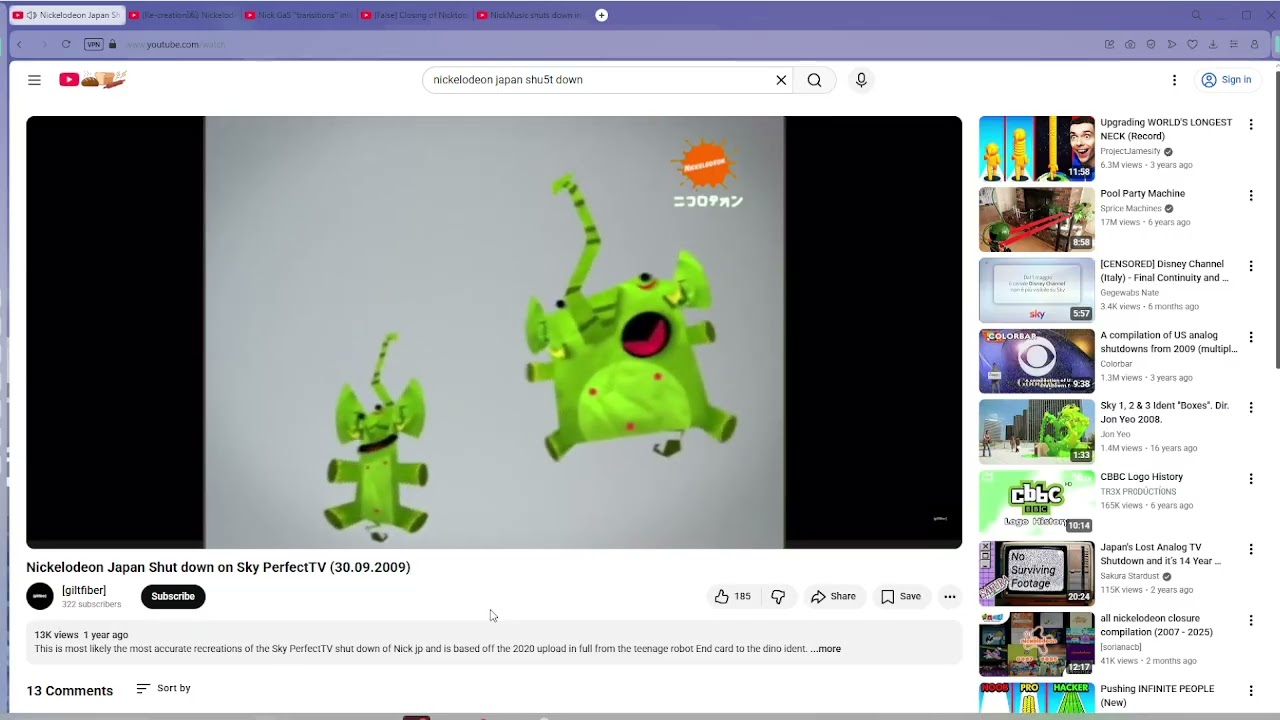Visit the Sprice Machines channel link

pos(1131,208)
